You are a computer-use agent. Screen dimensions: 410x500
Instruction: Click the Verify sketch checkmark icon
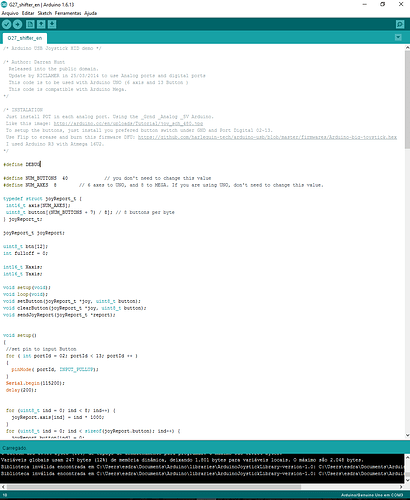(6, 24)
